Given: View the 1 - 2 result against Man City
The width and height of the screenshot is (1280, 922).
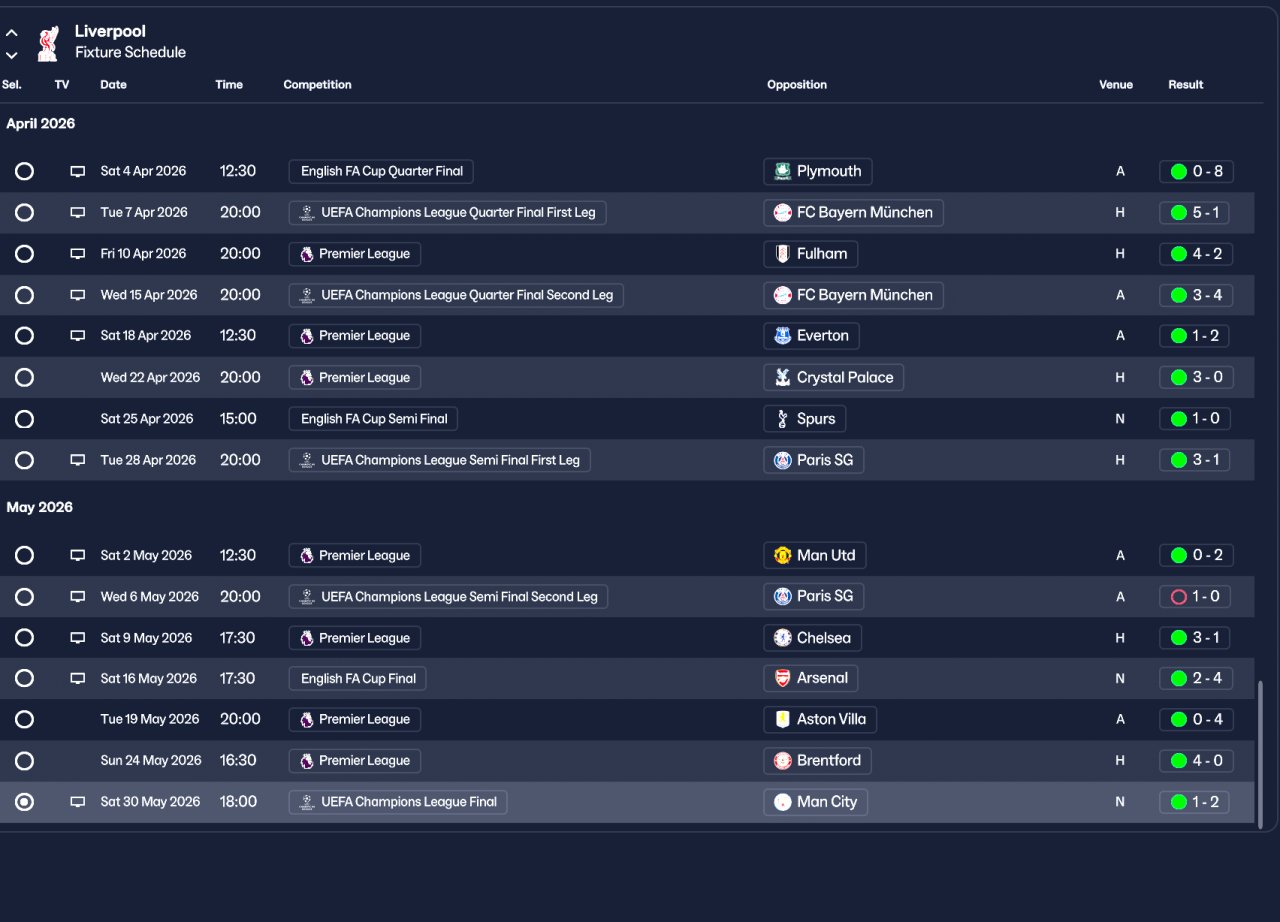Looking at the screenshot, I should click(x=1194, y=802).
